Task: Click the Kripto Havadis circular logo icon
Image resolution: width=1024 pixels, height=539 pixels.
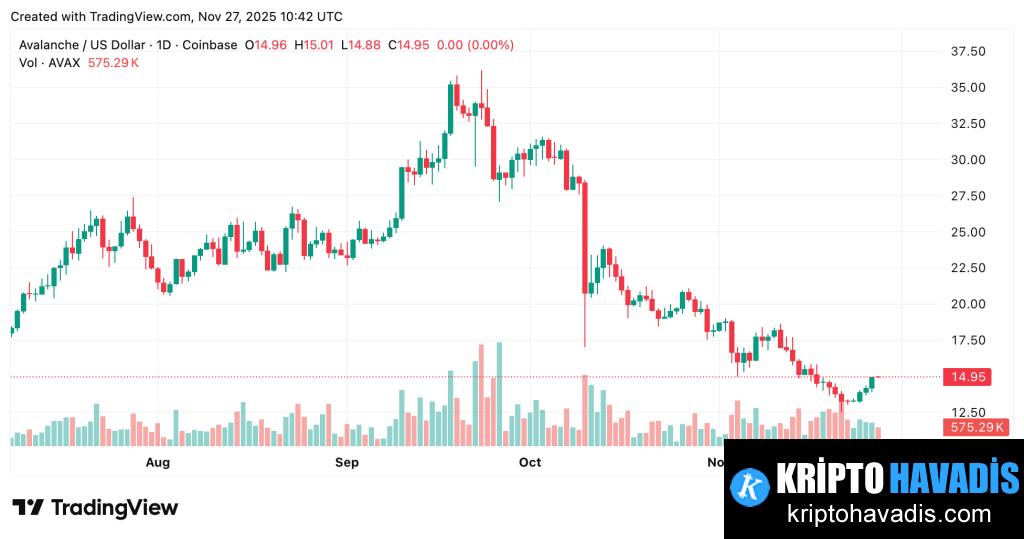Action: point(749,485)
